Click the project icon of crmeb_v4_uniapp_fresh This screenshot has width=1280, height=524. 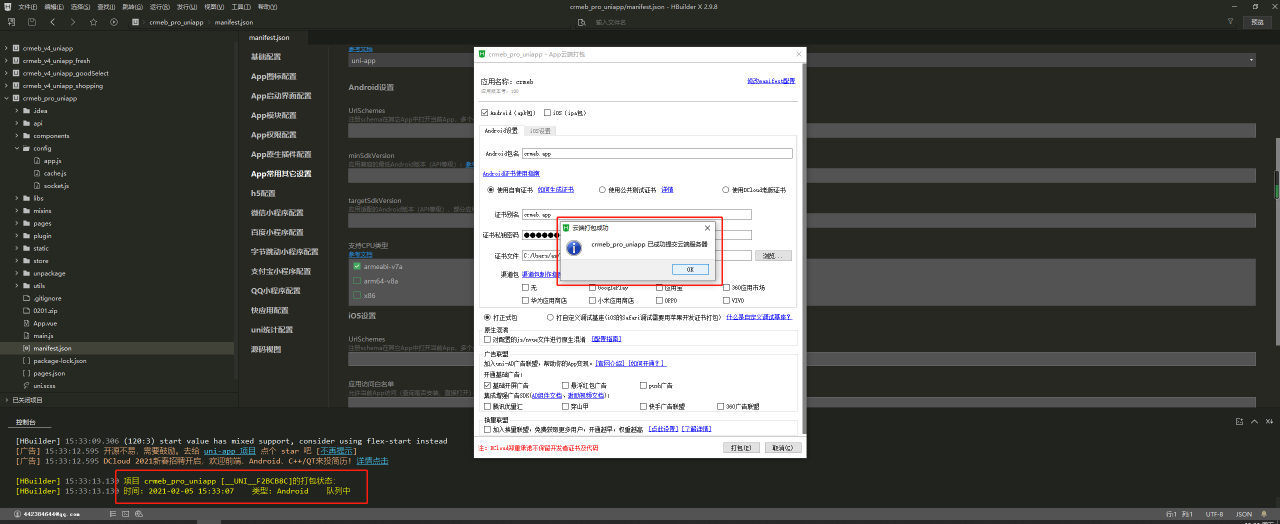coord(16,60)
